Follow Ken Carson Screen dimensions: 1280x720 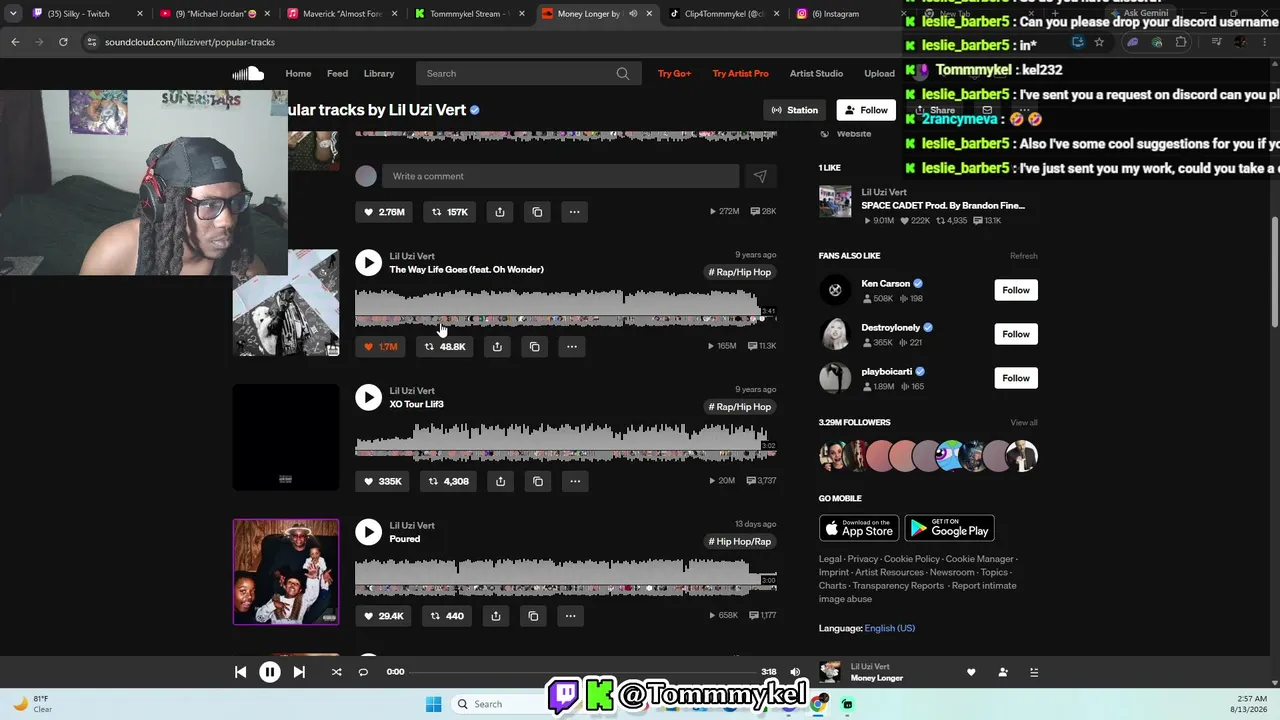pyautogui.click(x=1016, y=290)
